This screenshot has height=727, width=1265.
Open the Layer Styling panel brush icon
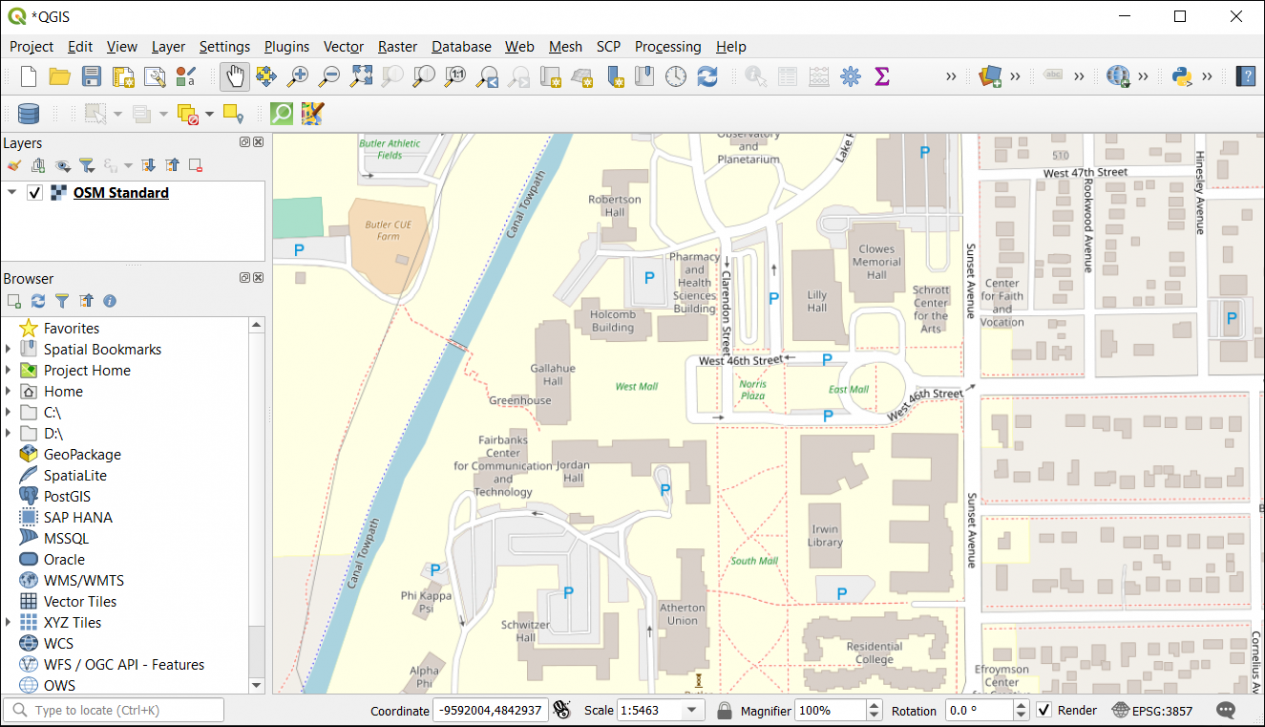(x=13, y=166)
